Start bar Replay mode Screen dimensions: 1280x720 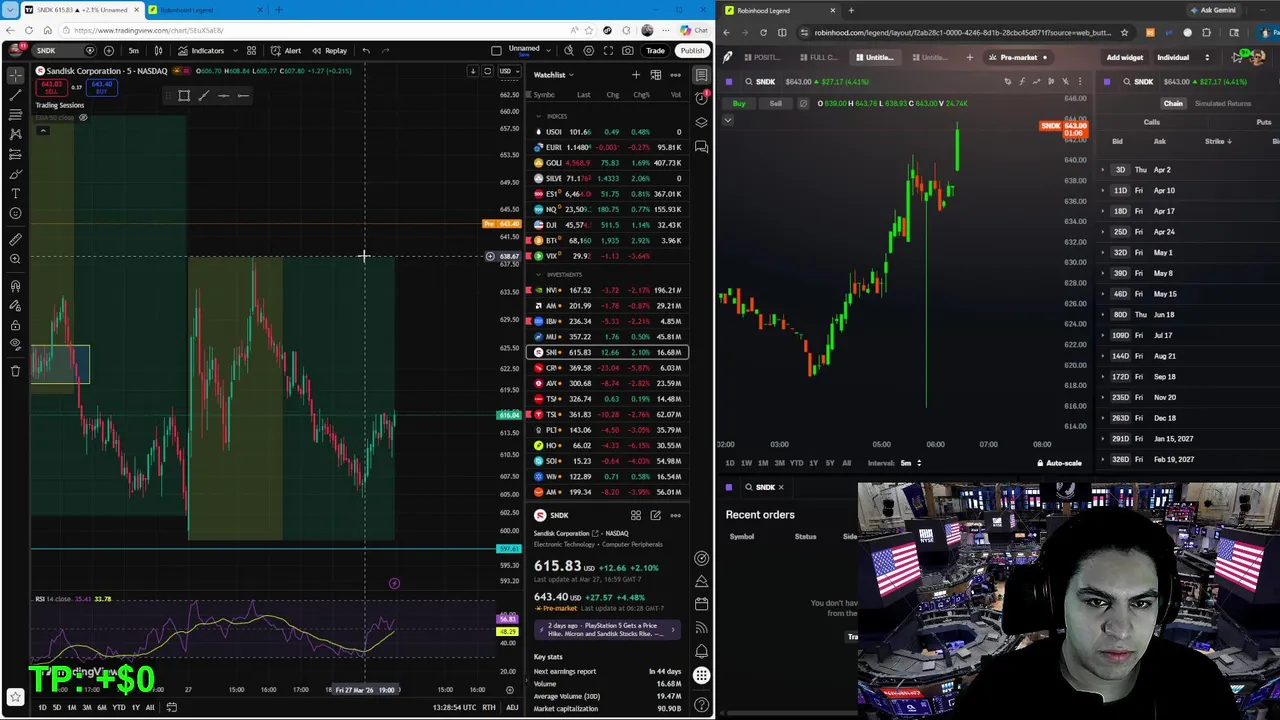(x=329, y=51)
